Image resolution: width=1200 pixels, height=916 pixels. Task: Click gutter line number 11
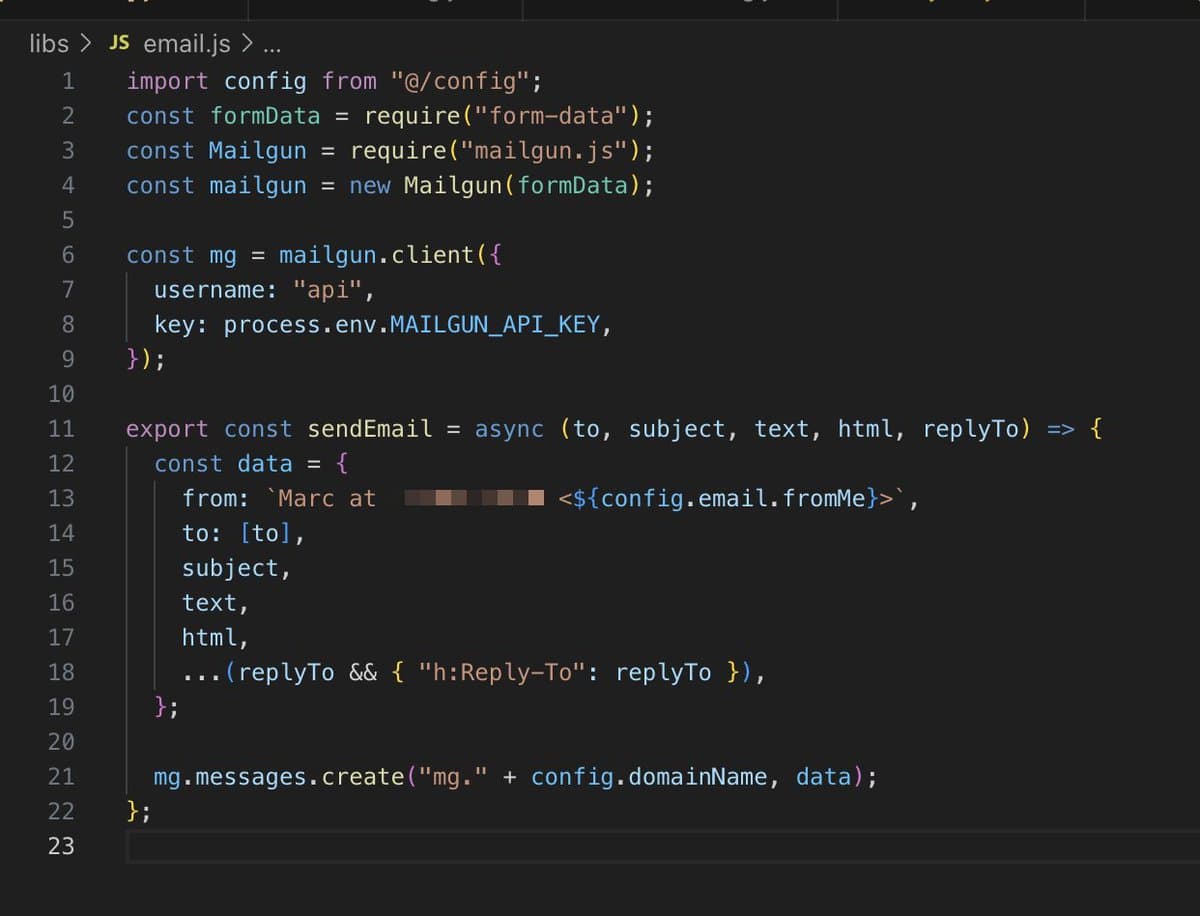[62, 429]
